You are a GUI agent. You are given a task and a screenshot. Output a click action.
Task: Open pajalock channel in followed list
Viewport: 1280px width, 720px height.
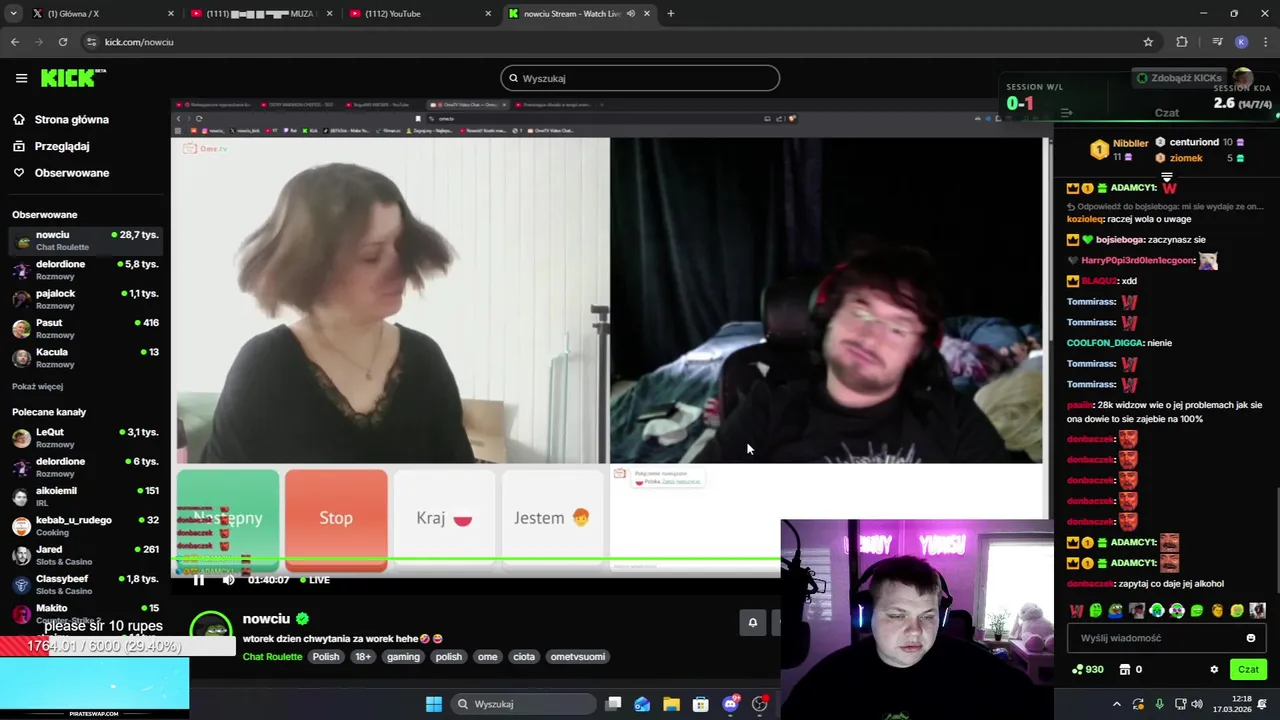(85, 299)
